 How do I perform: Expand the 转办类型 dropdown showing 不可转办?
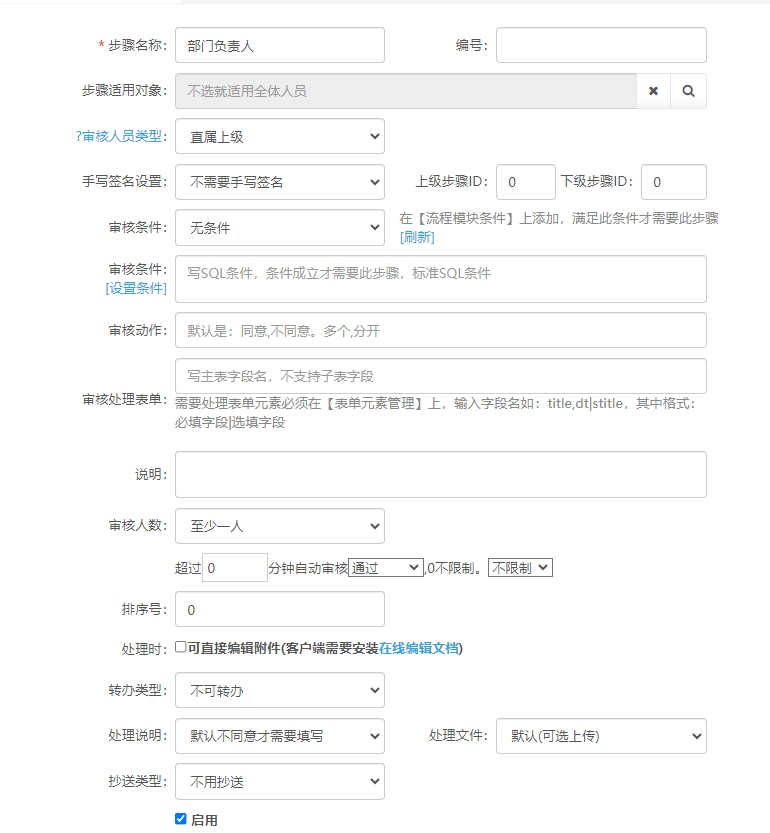280,690
